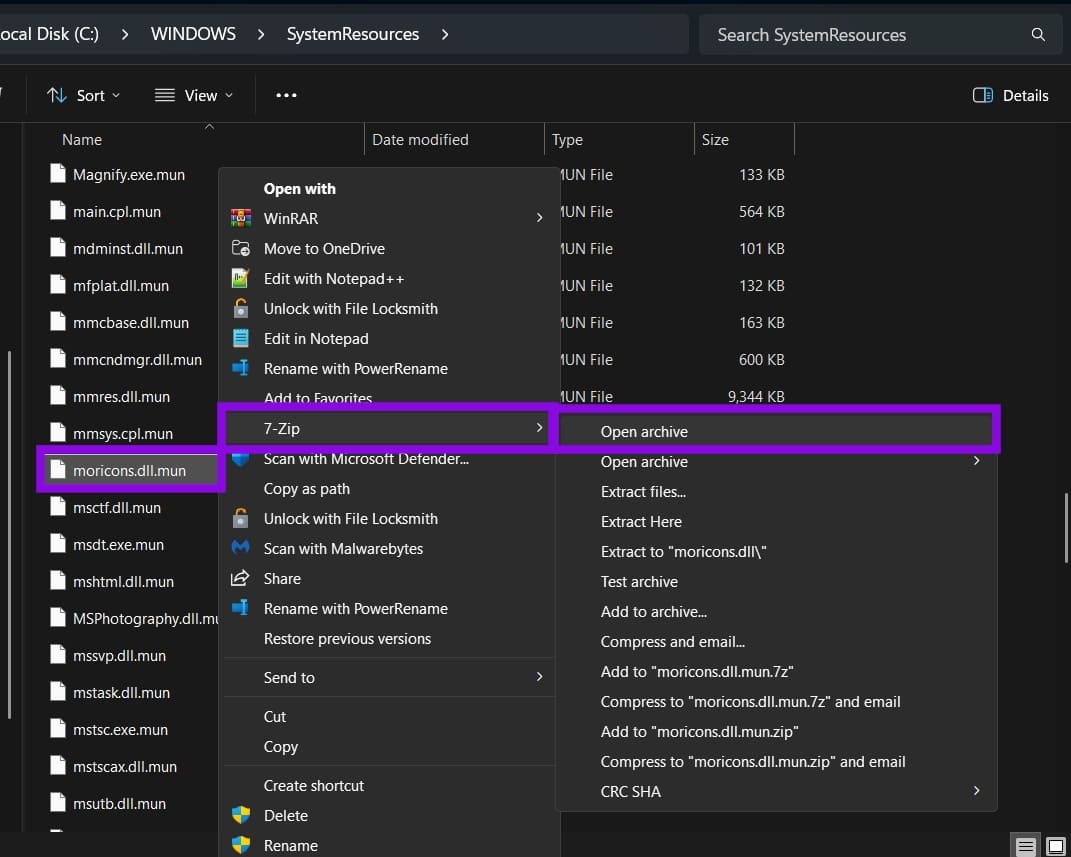Screen dimensions: 1071x857
Task: Select Cut from the context menu
Action: coord(275,716)
